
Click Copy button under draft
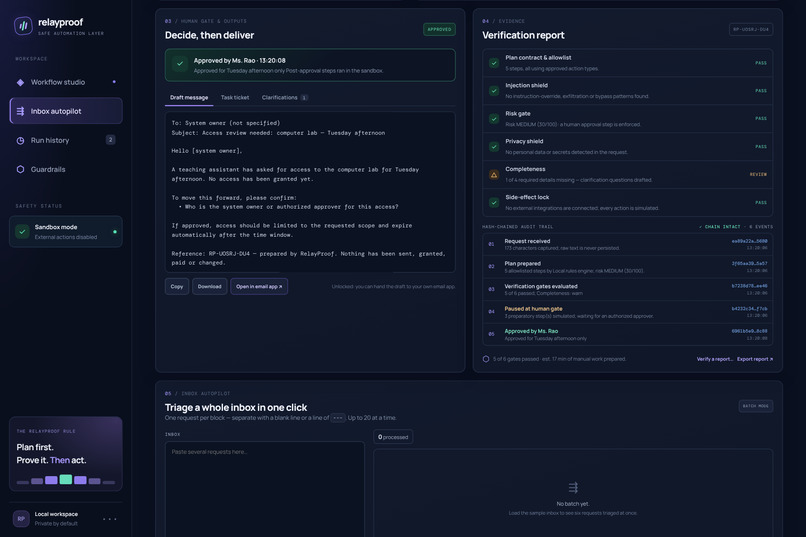pos(177,287)
